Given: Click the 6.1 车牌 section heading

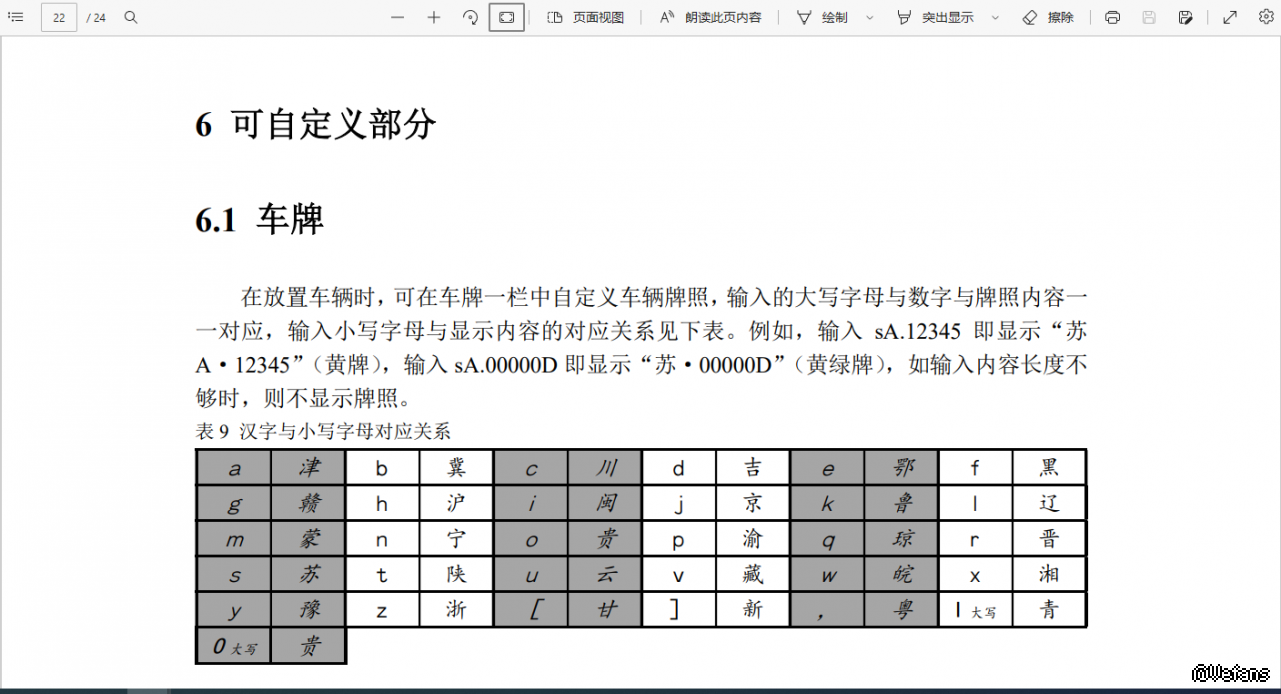Looking at the screenshot, I should tap(260, 219).
